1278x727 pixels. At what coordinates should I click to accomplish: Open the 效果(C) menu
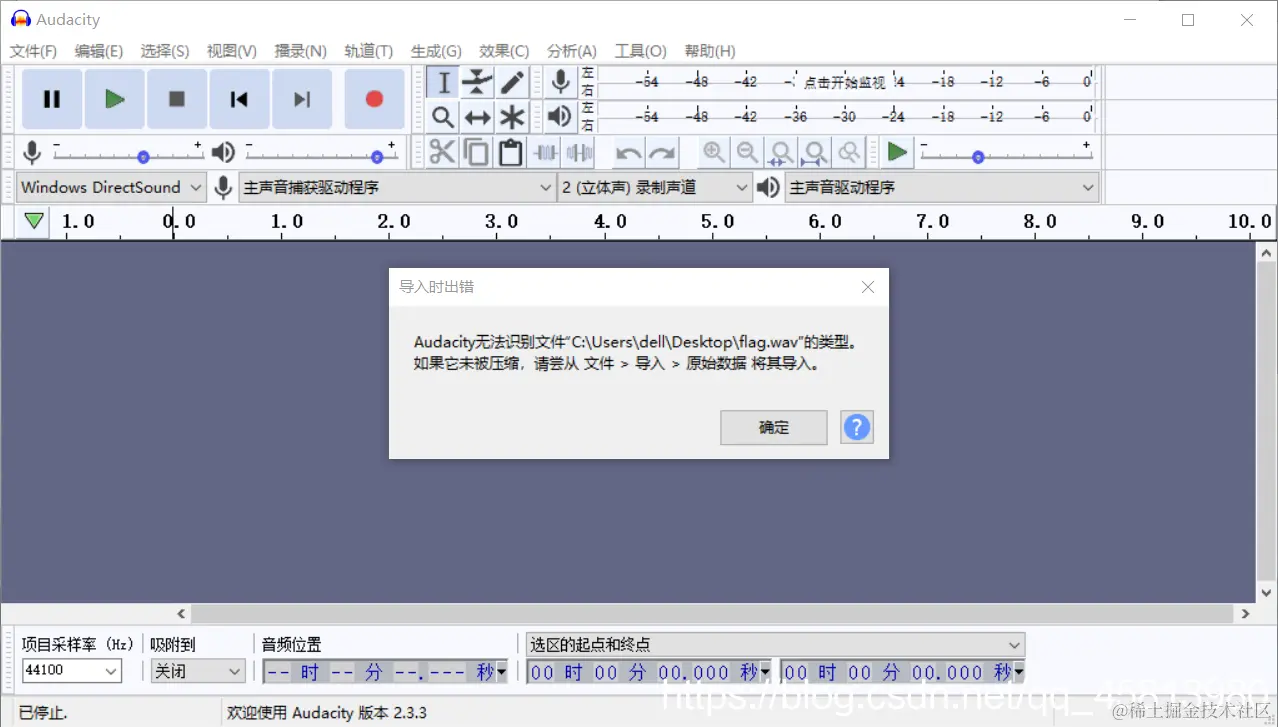[504, 51]
